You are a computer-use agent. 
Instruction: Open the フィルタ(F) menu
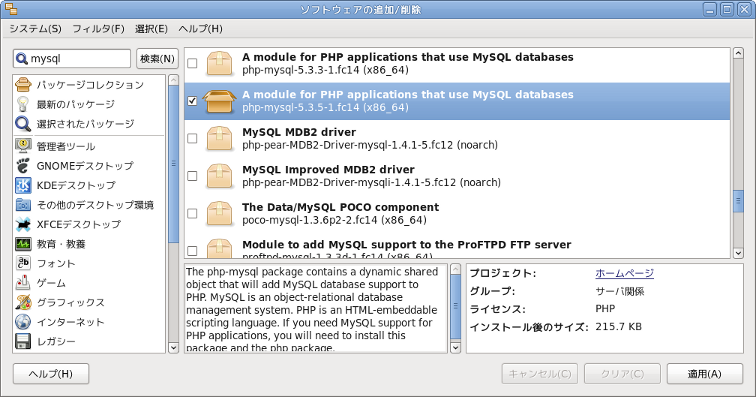[x=98, y=29]
